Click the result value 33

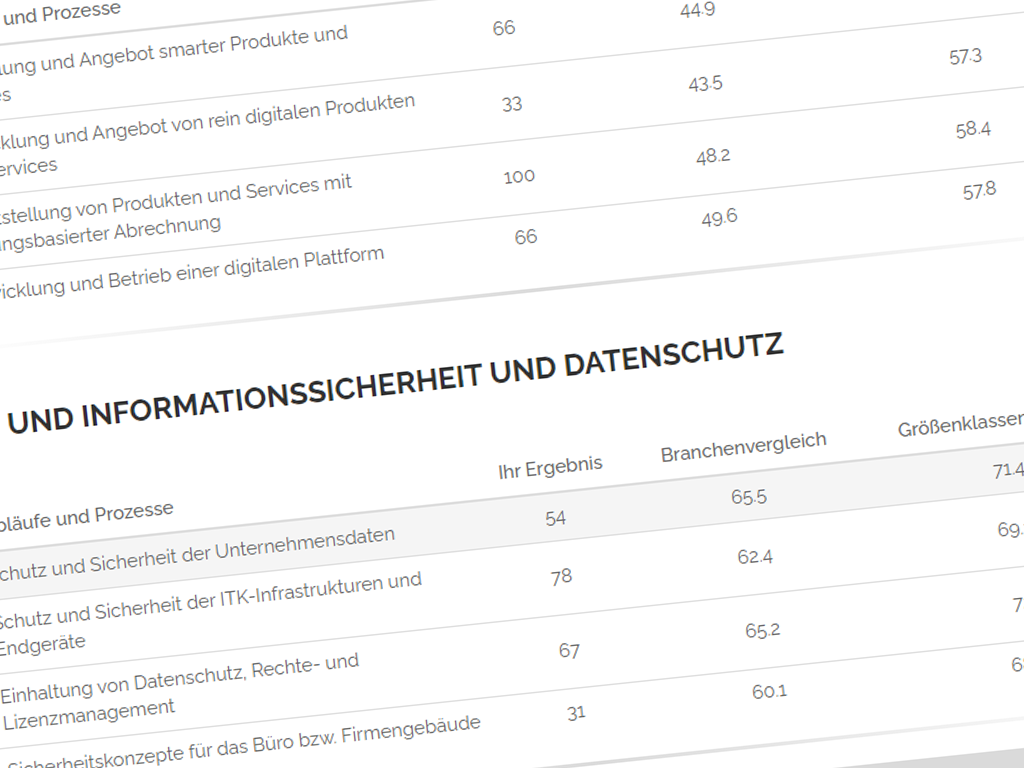coord(512,104)
